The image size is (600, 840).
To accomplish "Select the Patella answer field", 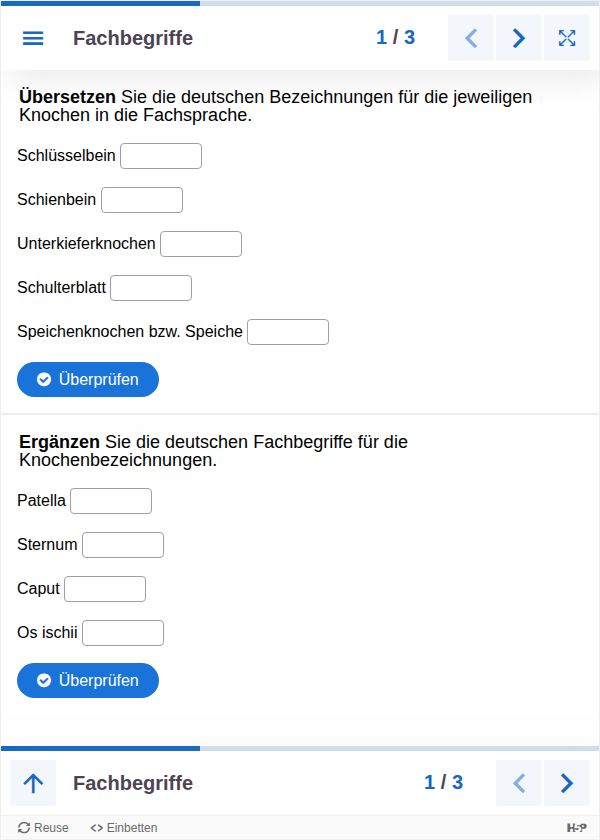I will (x=111, y=501).
